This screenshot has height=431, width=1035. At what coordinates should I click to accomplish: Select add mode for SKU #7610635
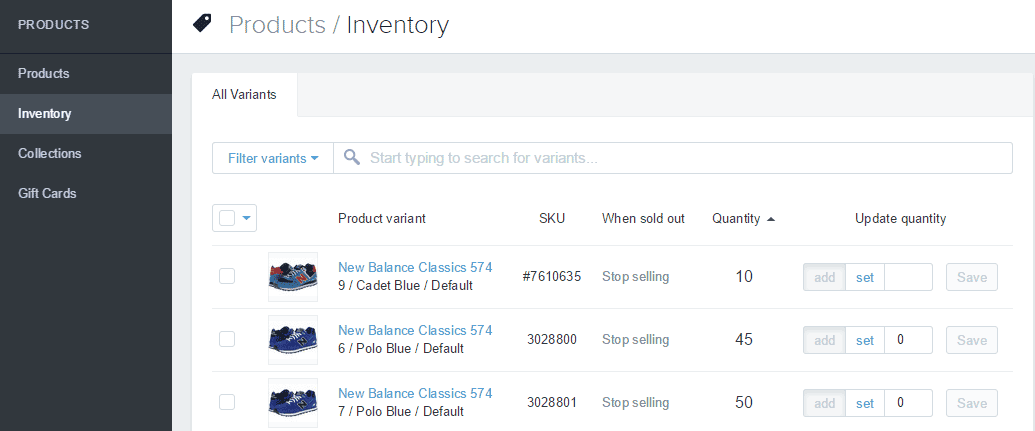tap(824, 277)
